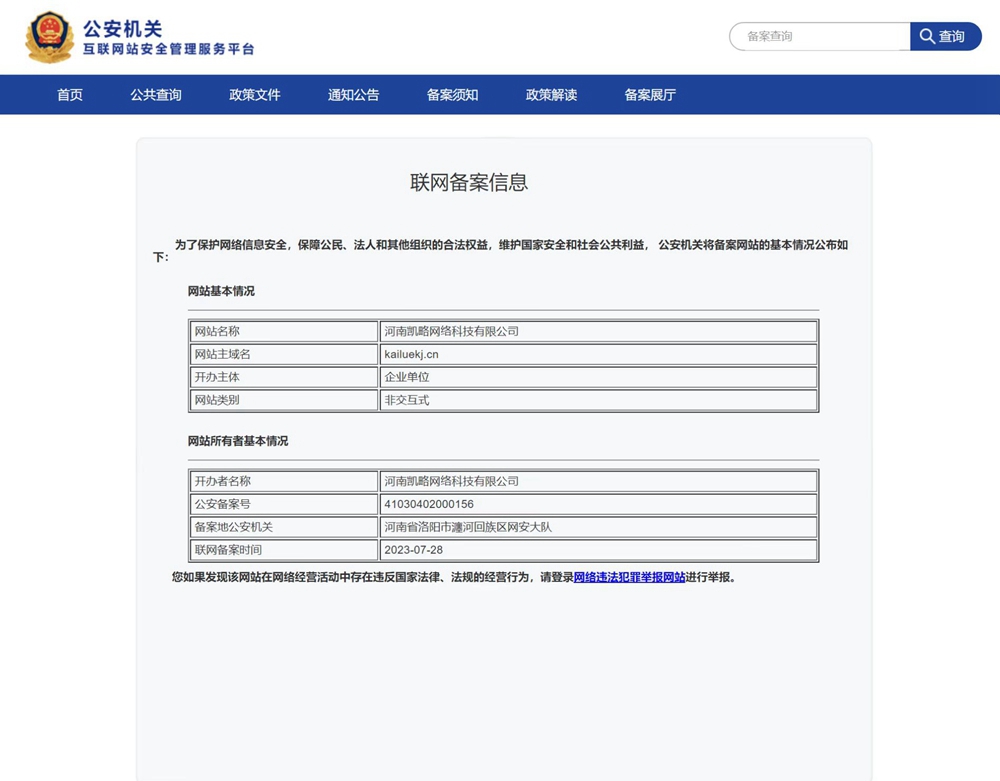Open the 备案须知 menu item
This screenshot has height=781, width=1000.
pos(452,95)
